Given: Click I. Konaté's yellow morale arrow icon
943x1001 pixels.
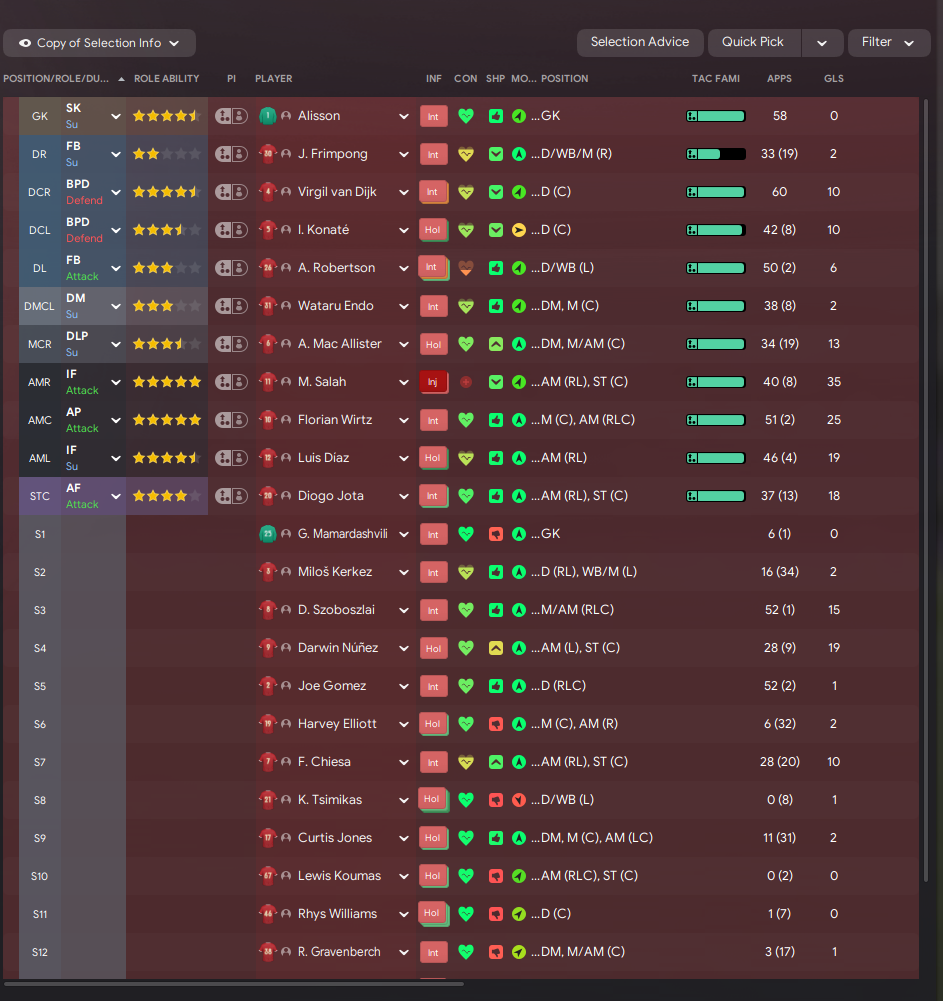Looking at the screenshot, I should point(519,230).
